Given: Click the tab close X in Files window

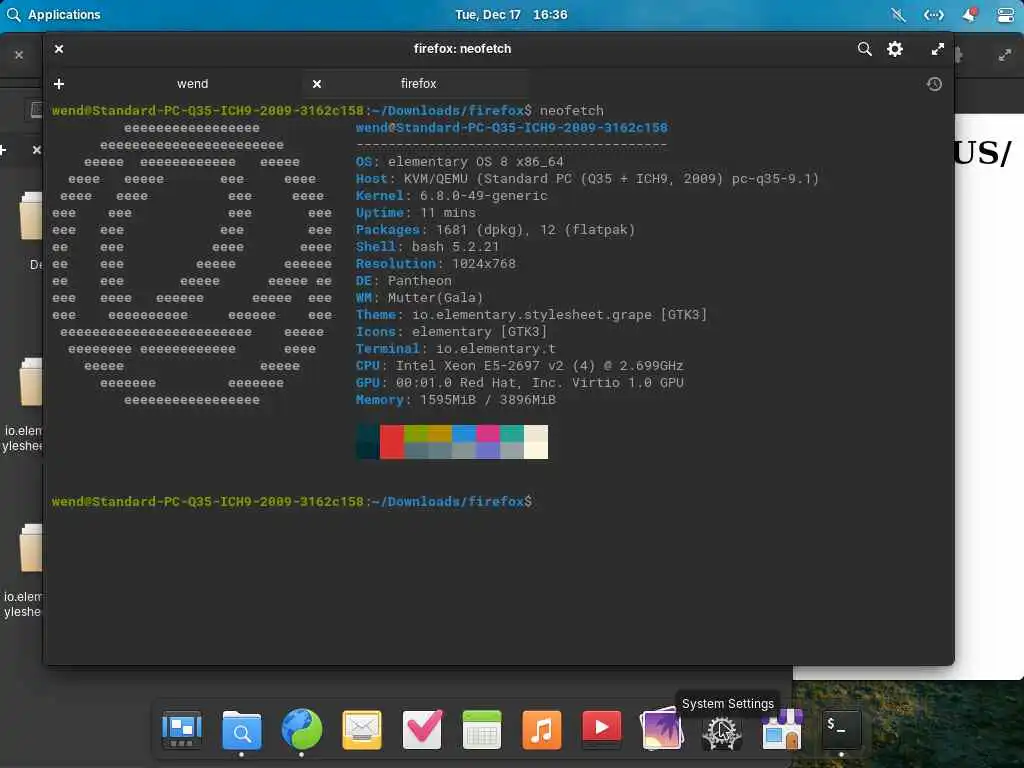Looking at the screenshot, I should coord(37,150).
